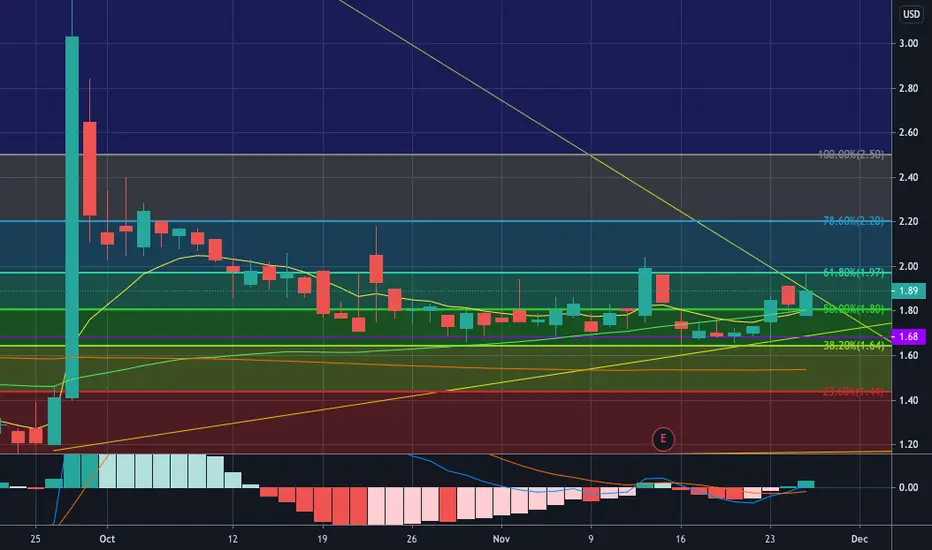The height and width of the screenshot is (550, 932).
Task: Click the 61.80%(1.97) Fibonacci label
Action: tap(853, 272)
